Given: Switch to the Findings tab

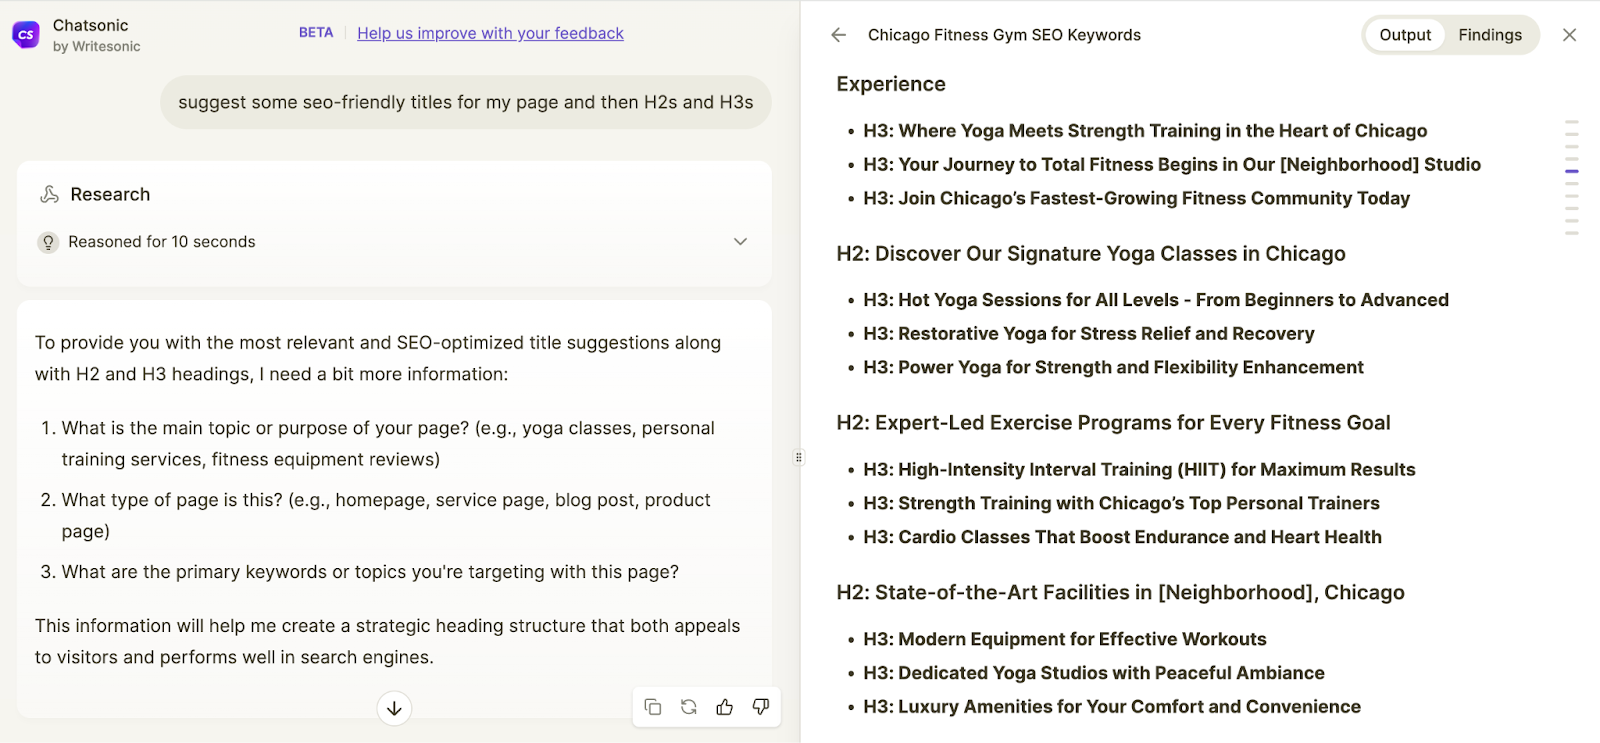Looking at the screenshot, I should tap(1489, 35).
